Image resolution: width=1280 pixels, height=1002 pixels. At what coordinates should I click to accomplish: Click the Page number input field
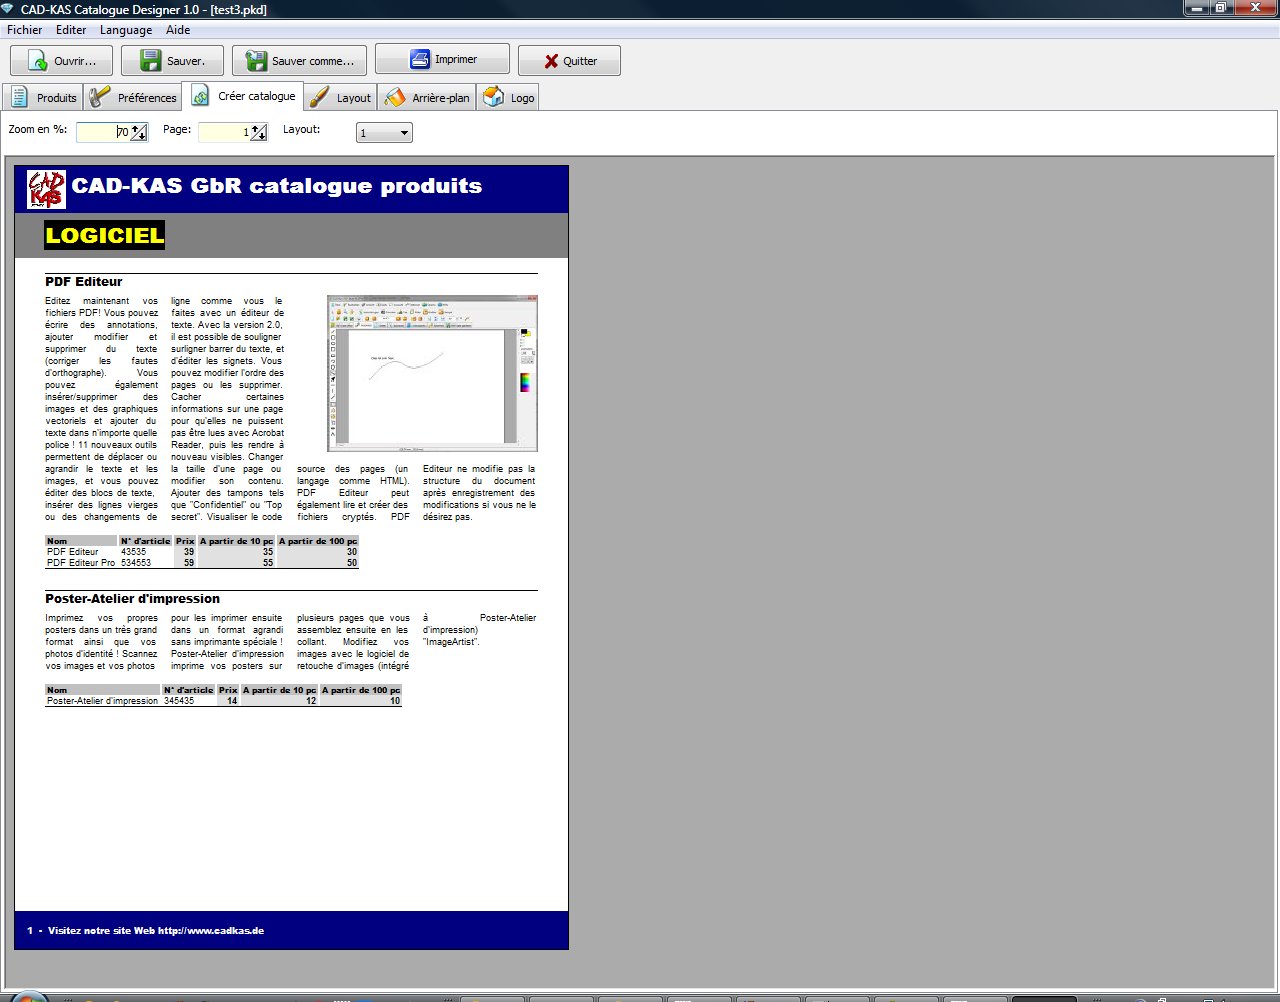(x=222, y=132)
